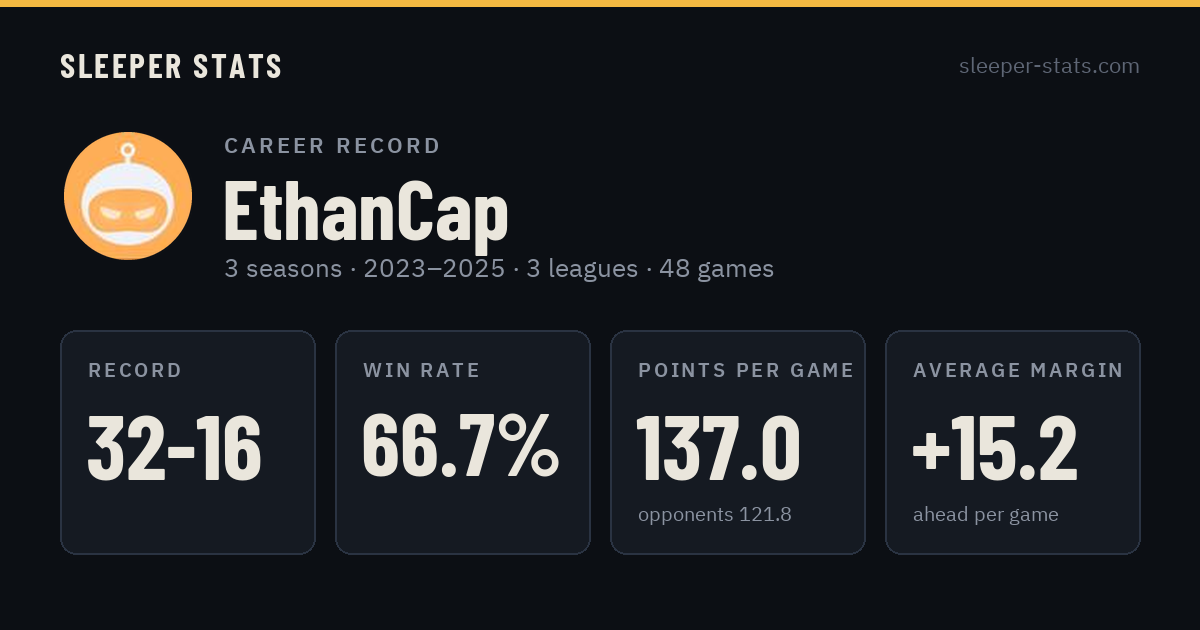Click the 66.7% win rate value
This screenshot has height=630, width=1200.
(461, 444)
